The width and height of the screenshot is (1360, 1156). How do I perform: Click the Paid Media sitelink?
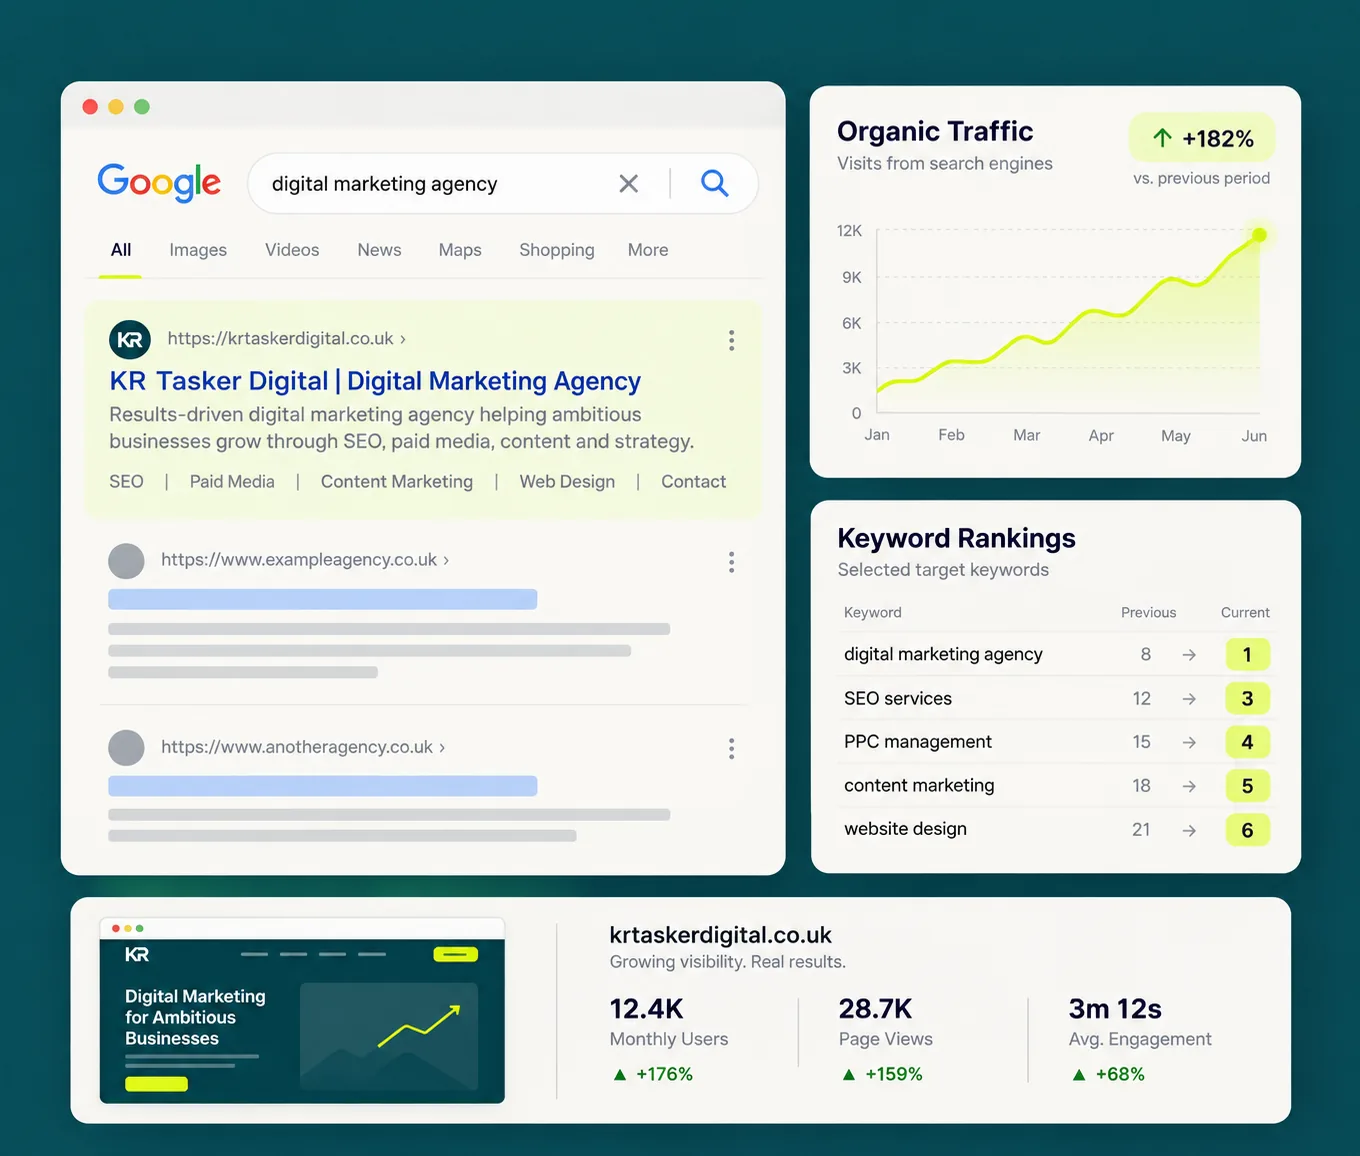pos(232,482)
